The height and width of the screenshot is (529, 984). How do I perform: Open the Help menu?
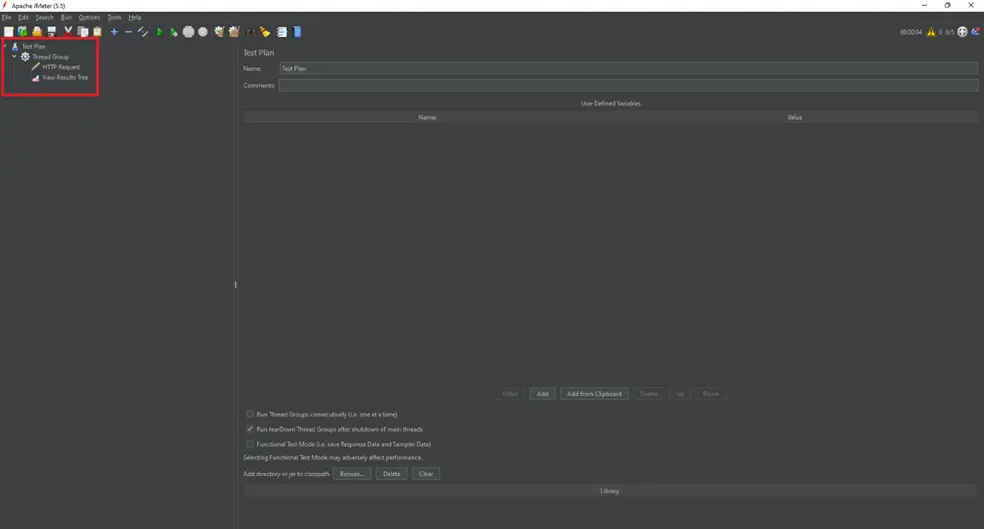135,18
